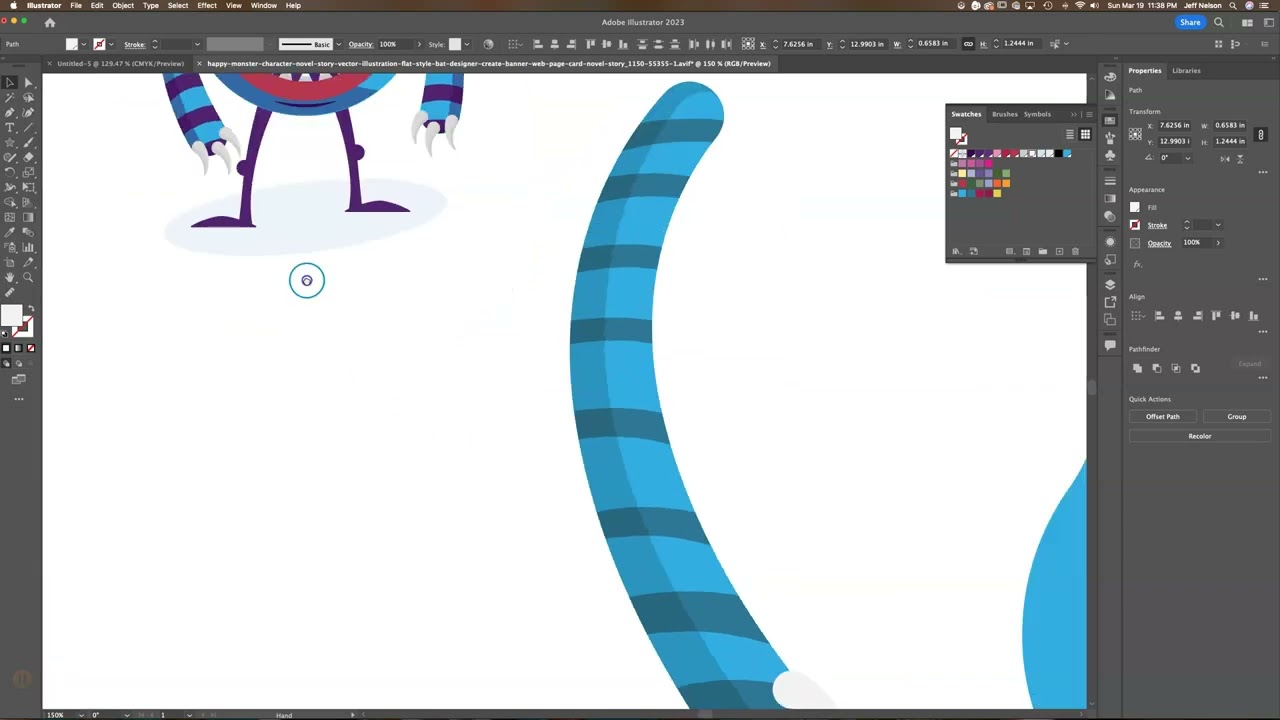
Task: Click the New Swatch plus icon
Action: tap(1059, 251)
